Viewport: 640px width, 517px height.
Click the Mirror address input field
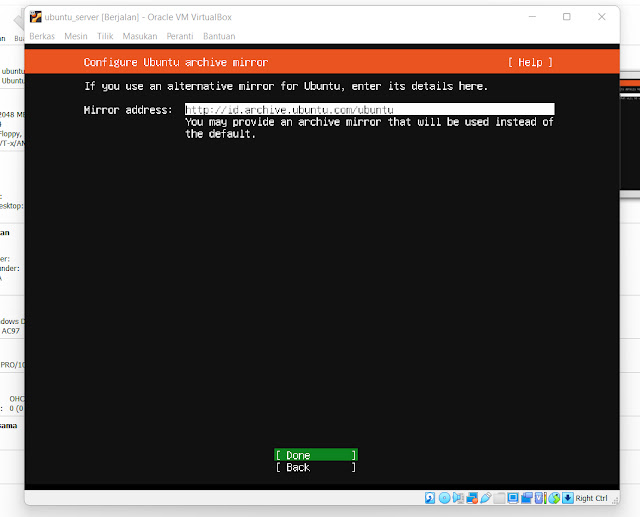370,109
